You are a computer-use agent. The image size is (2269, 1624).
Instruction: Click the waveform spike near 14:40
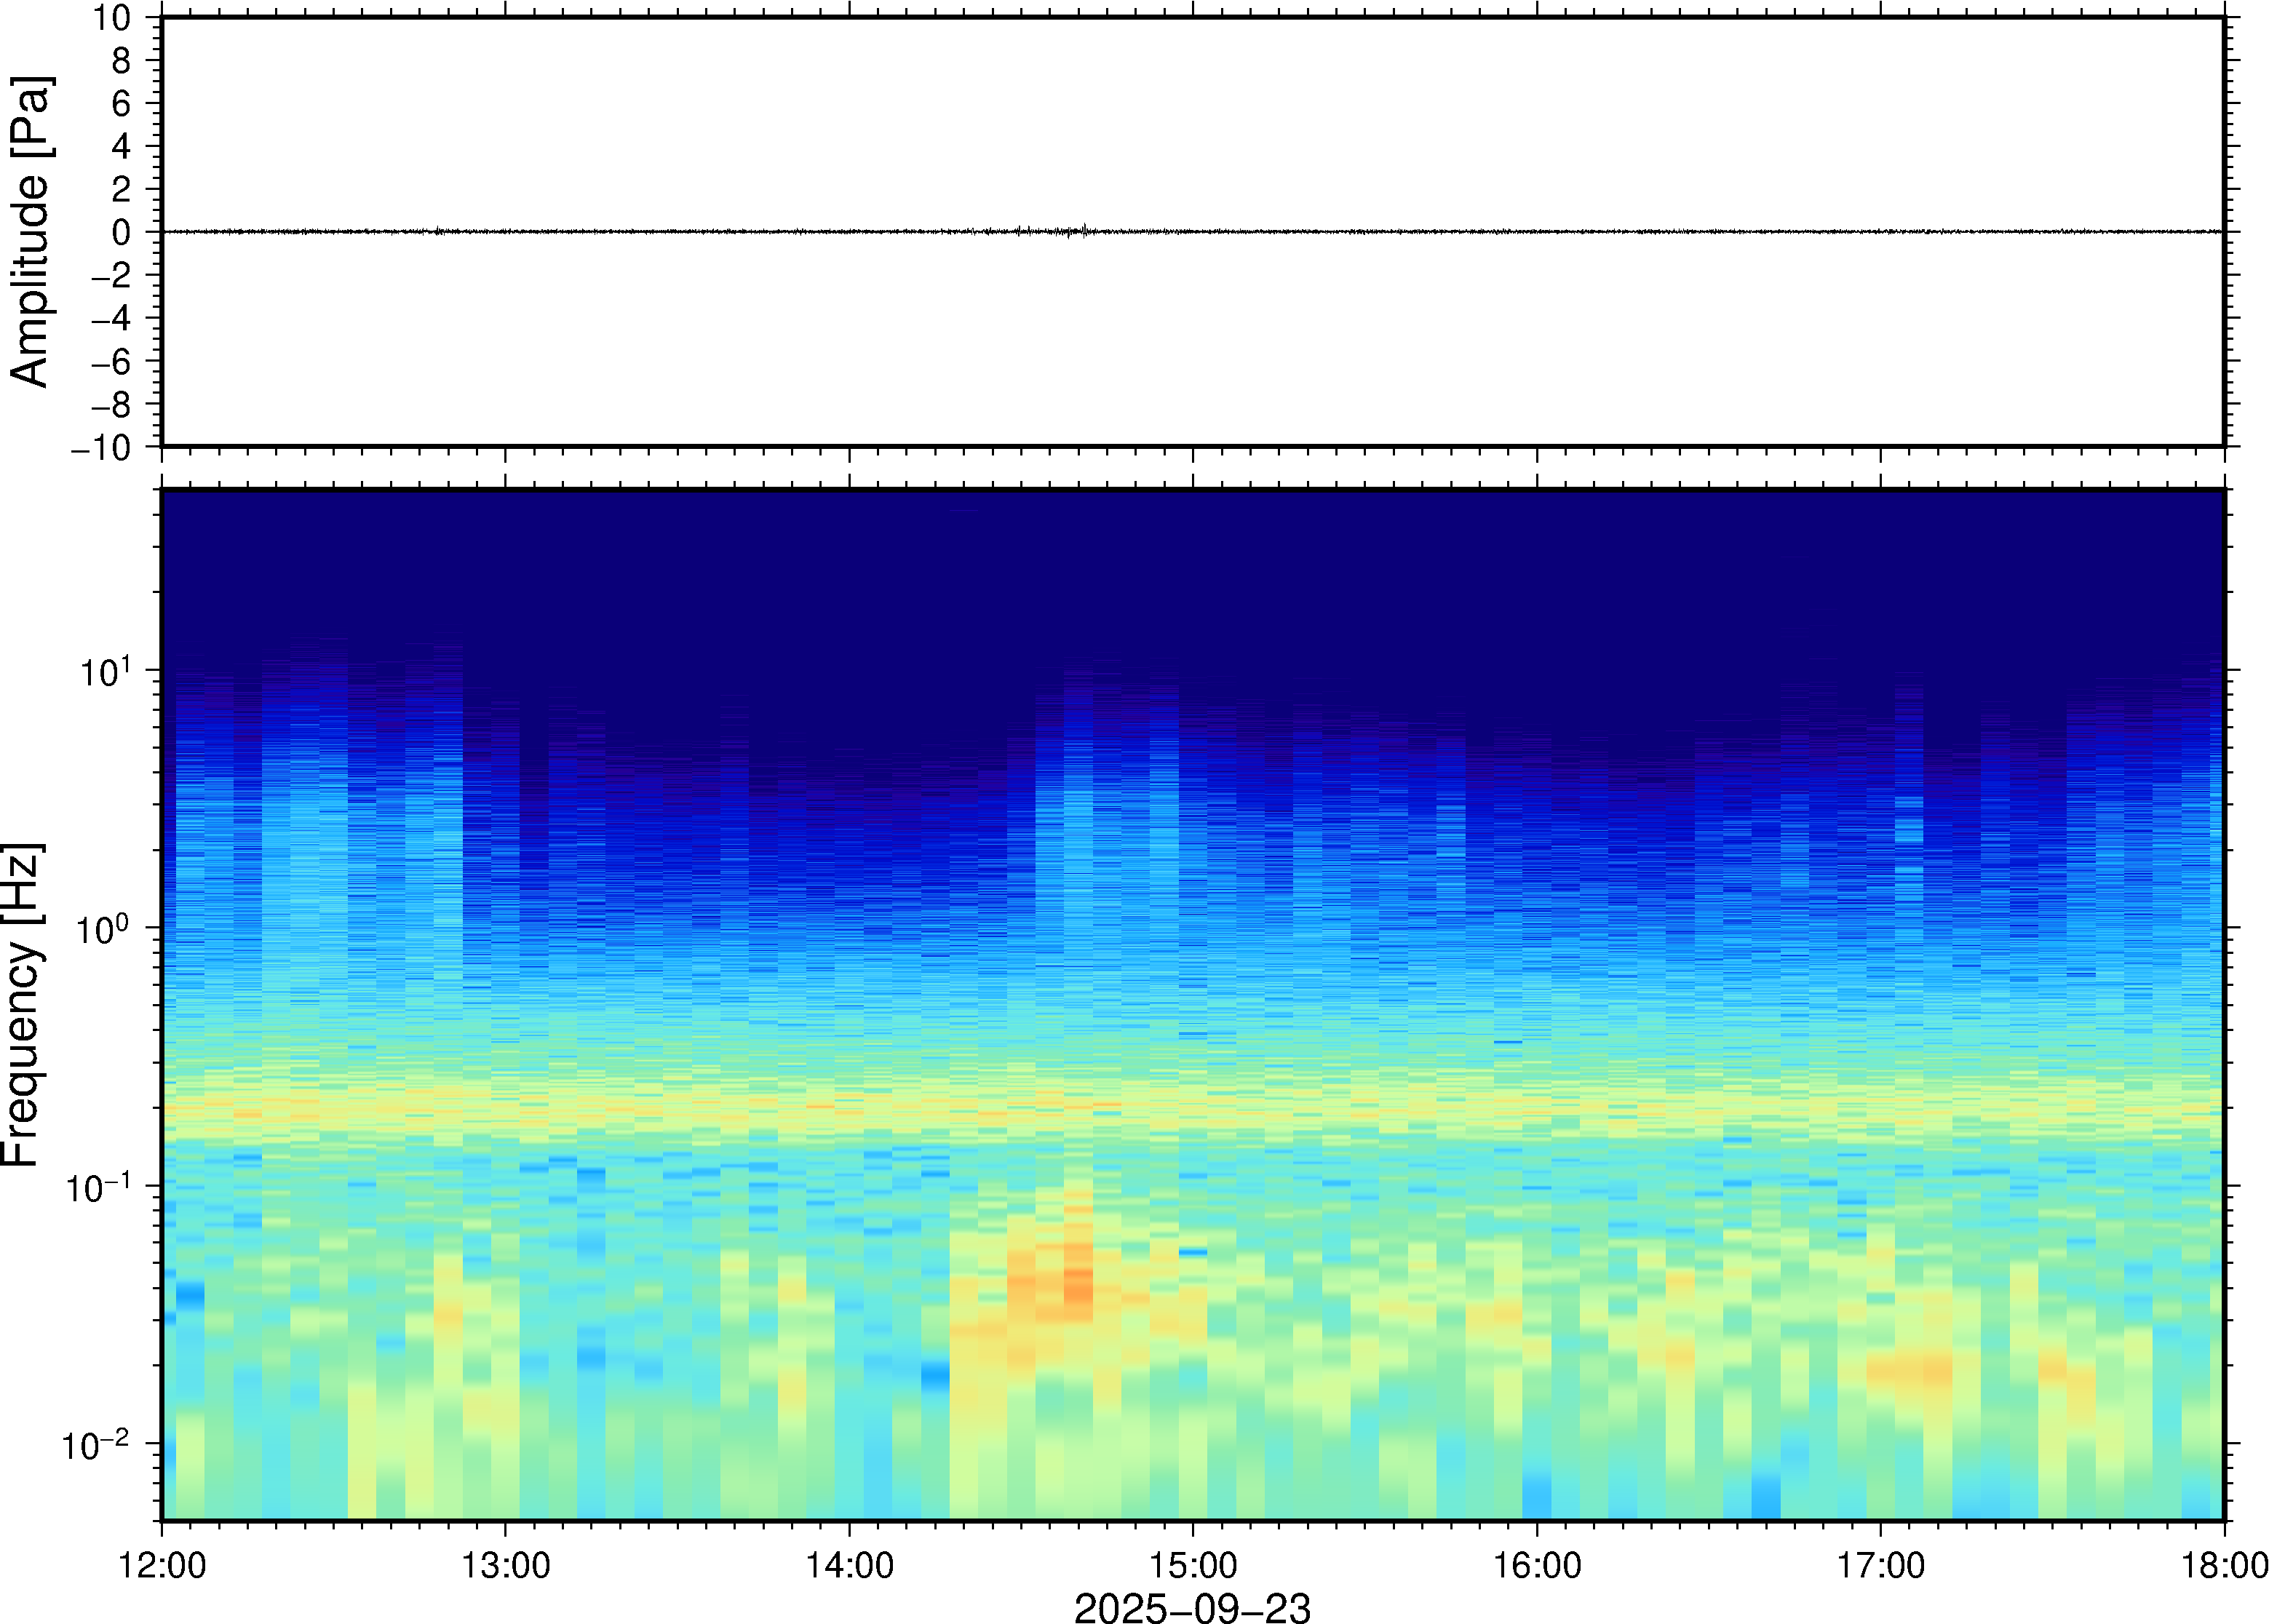[1085, 229]
